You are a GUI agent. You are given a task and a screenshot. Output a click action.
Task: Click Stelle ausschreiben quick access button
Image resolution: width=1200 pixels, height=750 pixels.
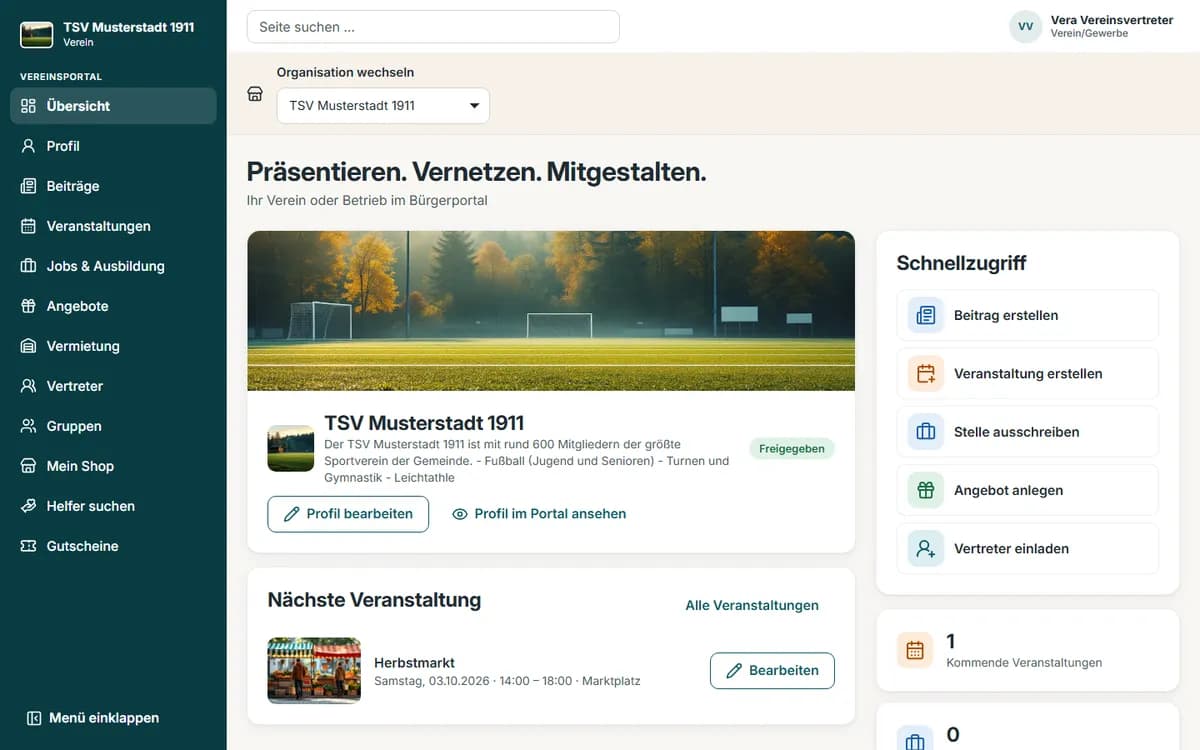coord(1028,432)
